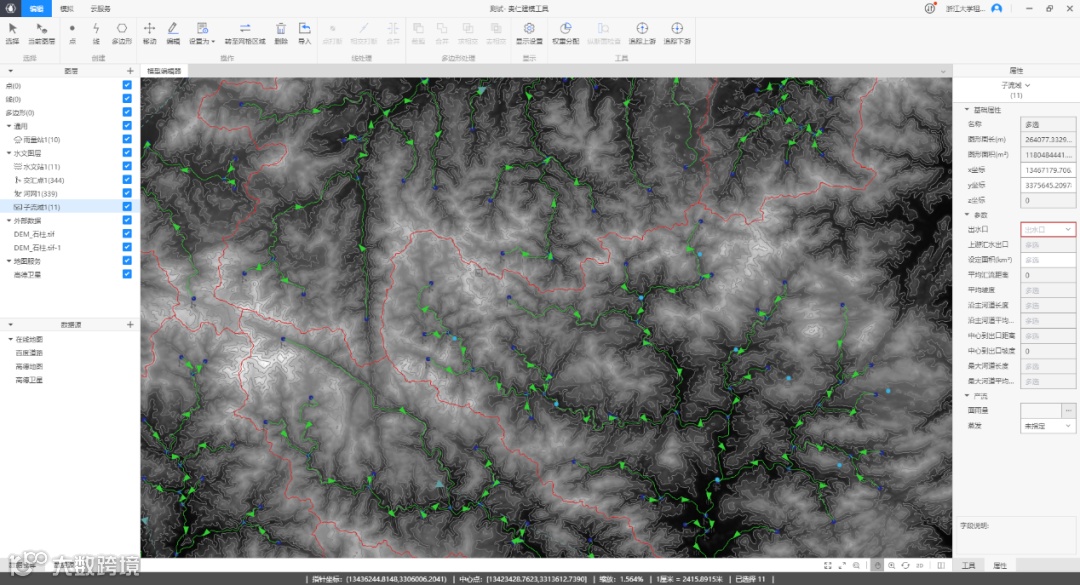Image resolution: width=1080 pixels, height=585 pixels.
Task: Click zoom-in magnifier in bottom bar
Action: pos(892,565)
